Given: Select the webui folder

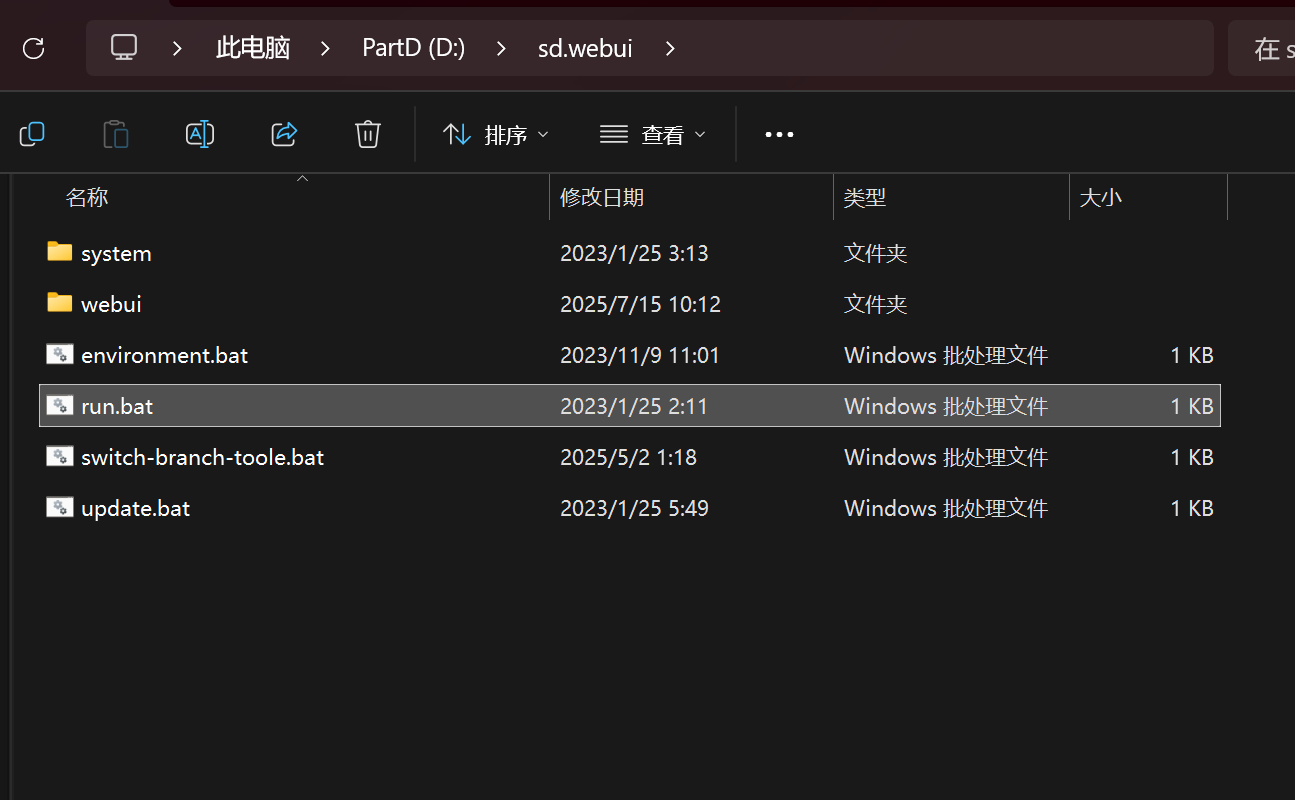Looking at the screenshot, I should 111,304.
